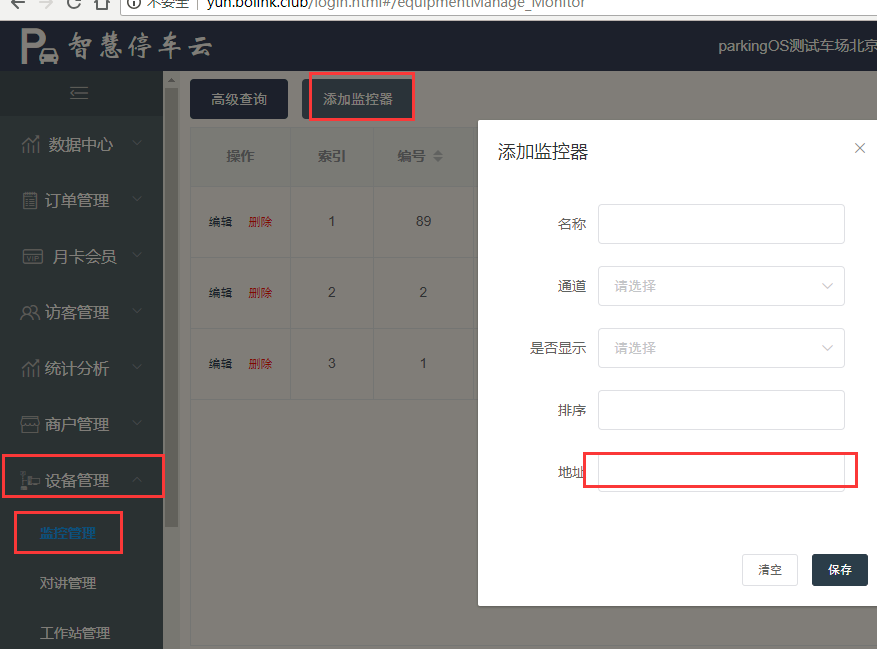Click the 保存 button

839,570
